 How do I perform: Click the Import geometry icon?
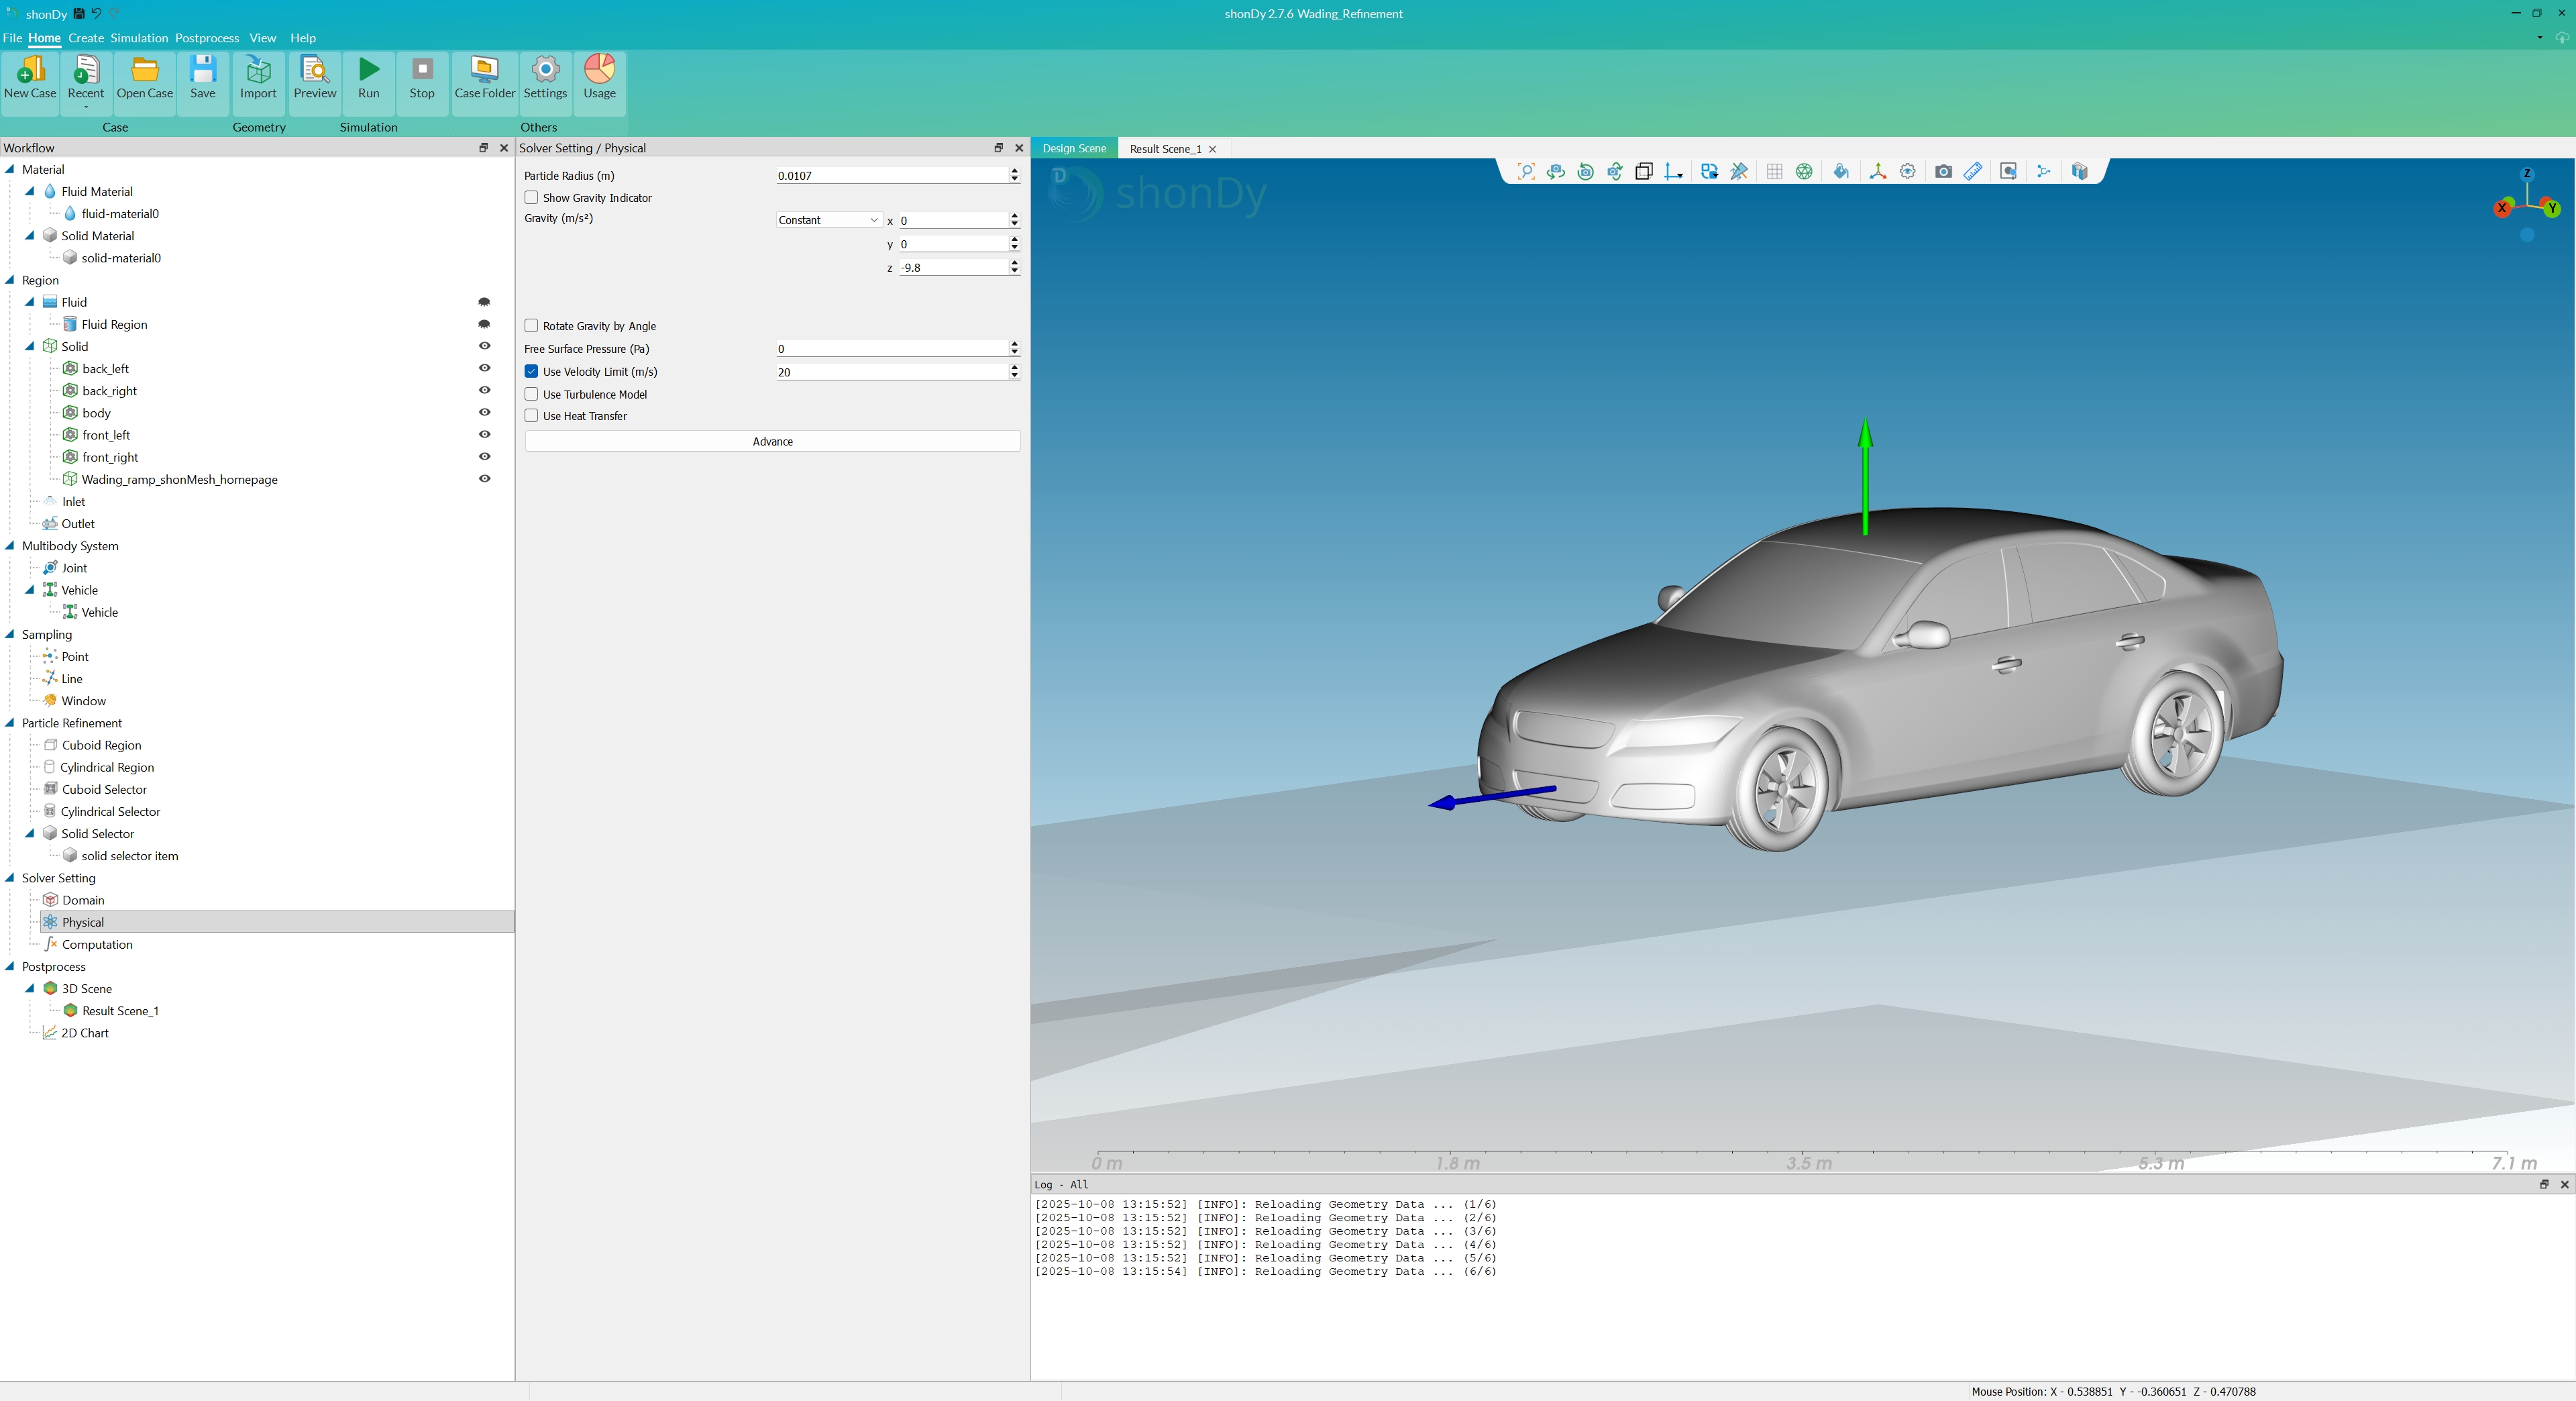[x=258, y=78]
